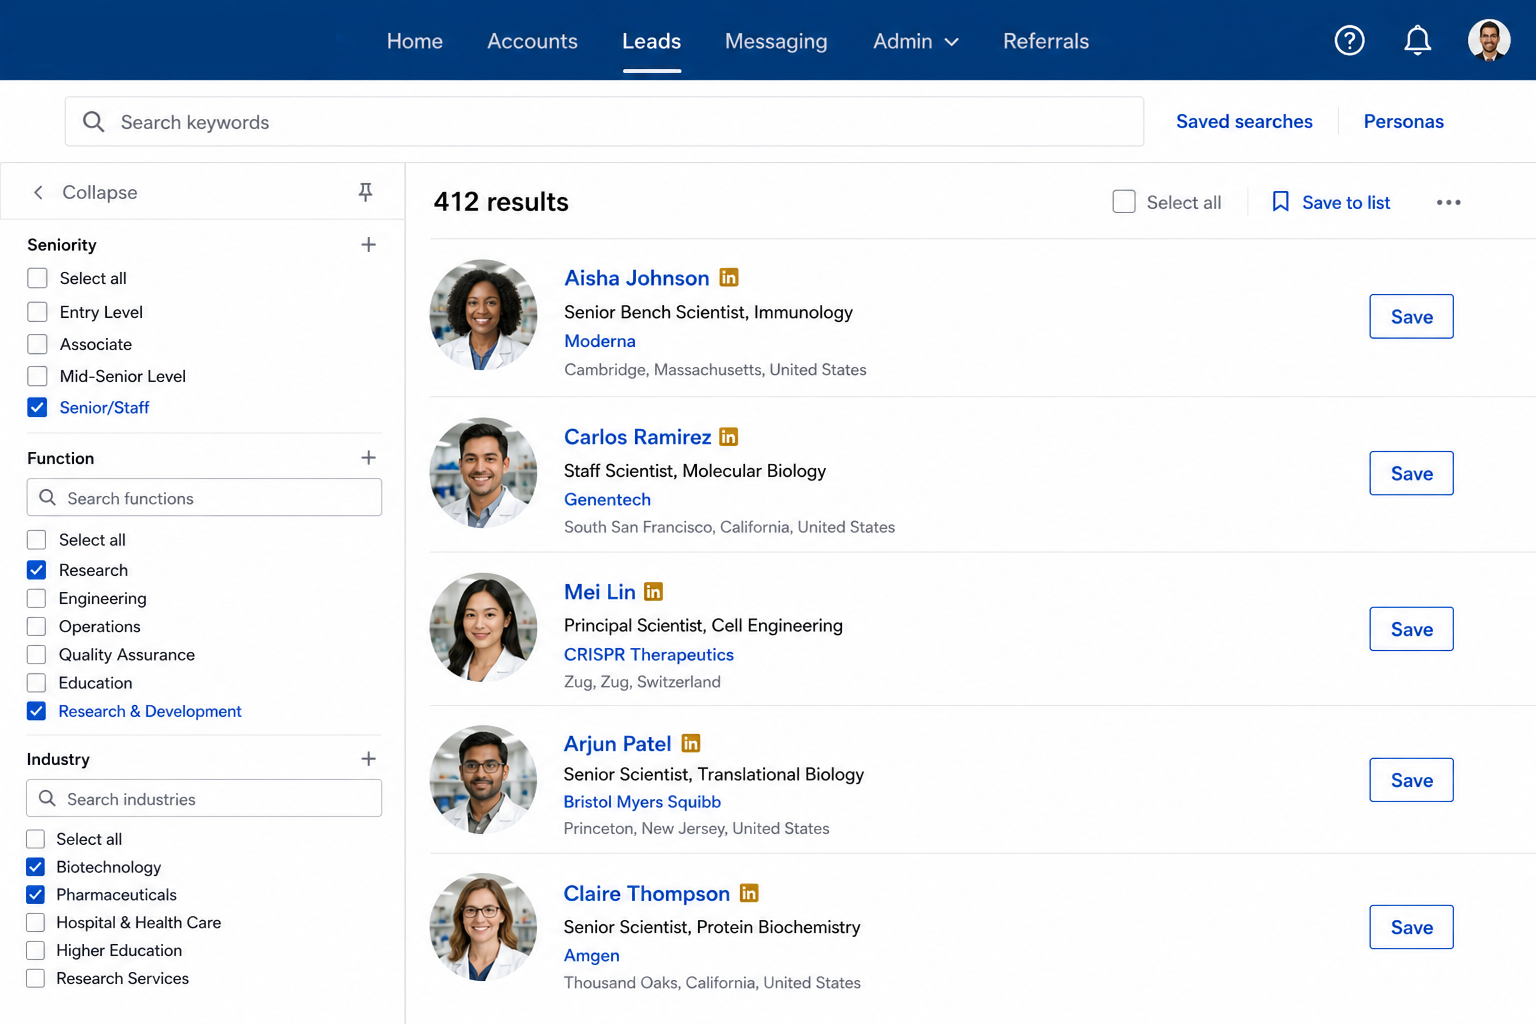The image size is (1536, 1024).
Task: Uncheck the Research function filter
Action: point(36,570)
